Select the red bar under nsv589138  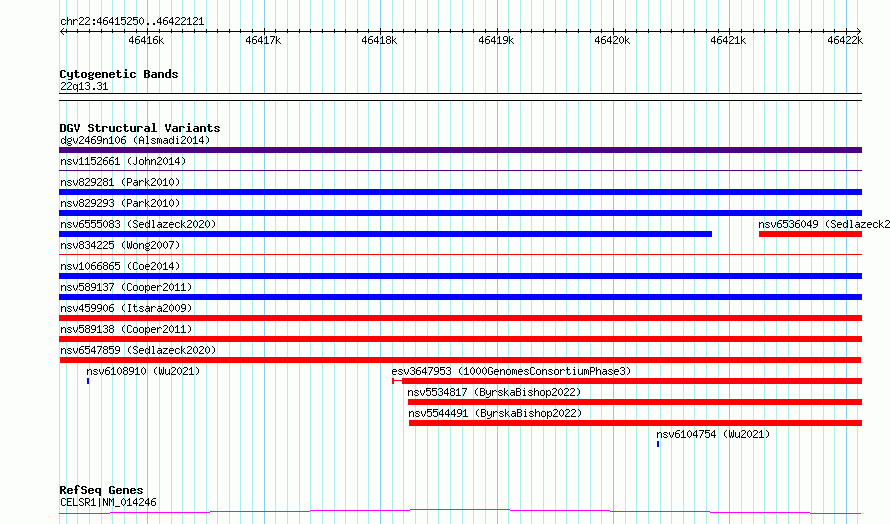460,339
